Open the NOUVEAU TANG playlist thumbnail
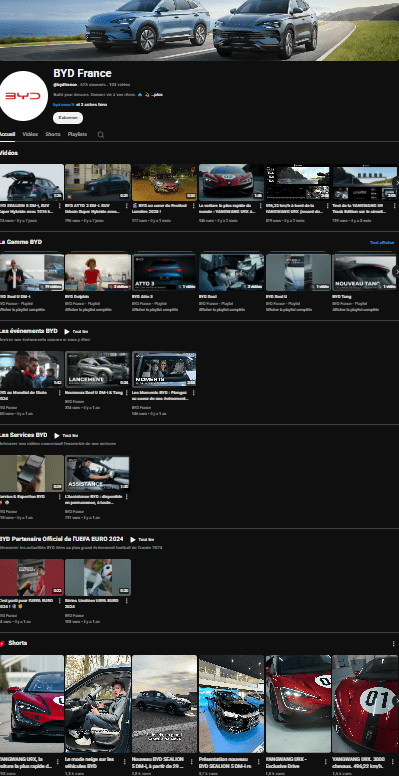The width and height of the screenshot is (399, 776). coord(365,272)
